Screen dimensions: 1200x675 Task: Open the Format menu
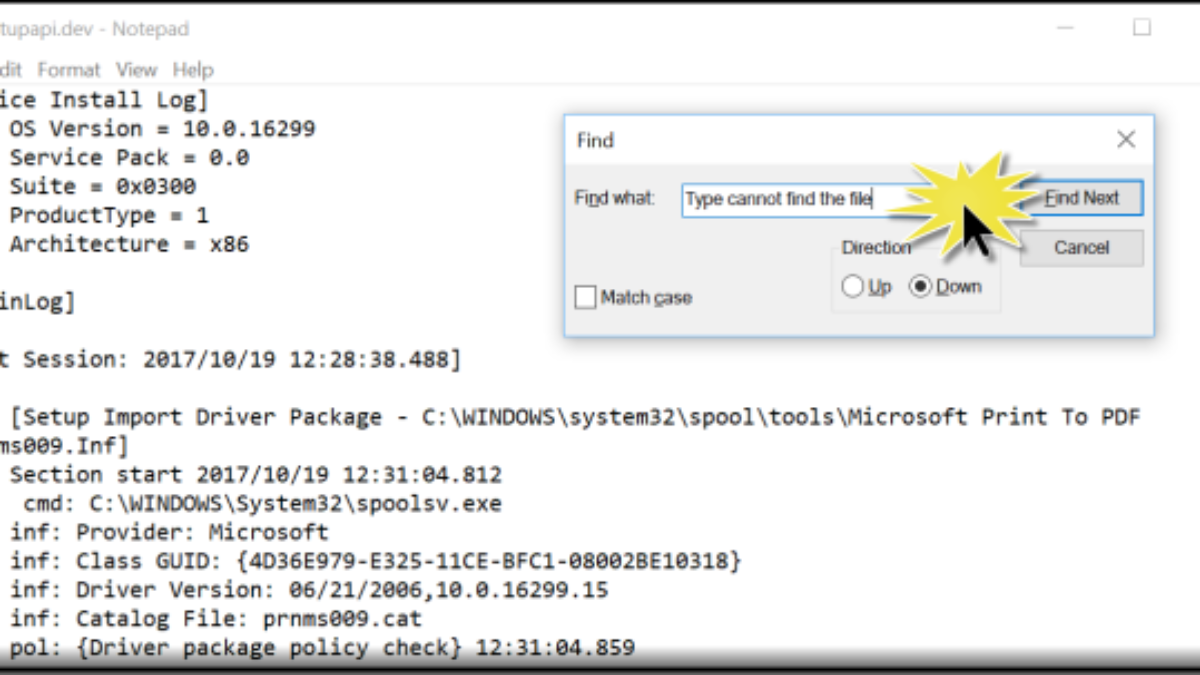tap(69, 70)
